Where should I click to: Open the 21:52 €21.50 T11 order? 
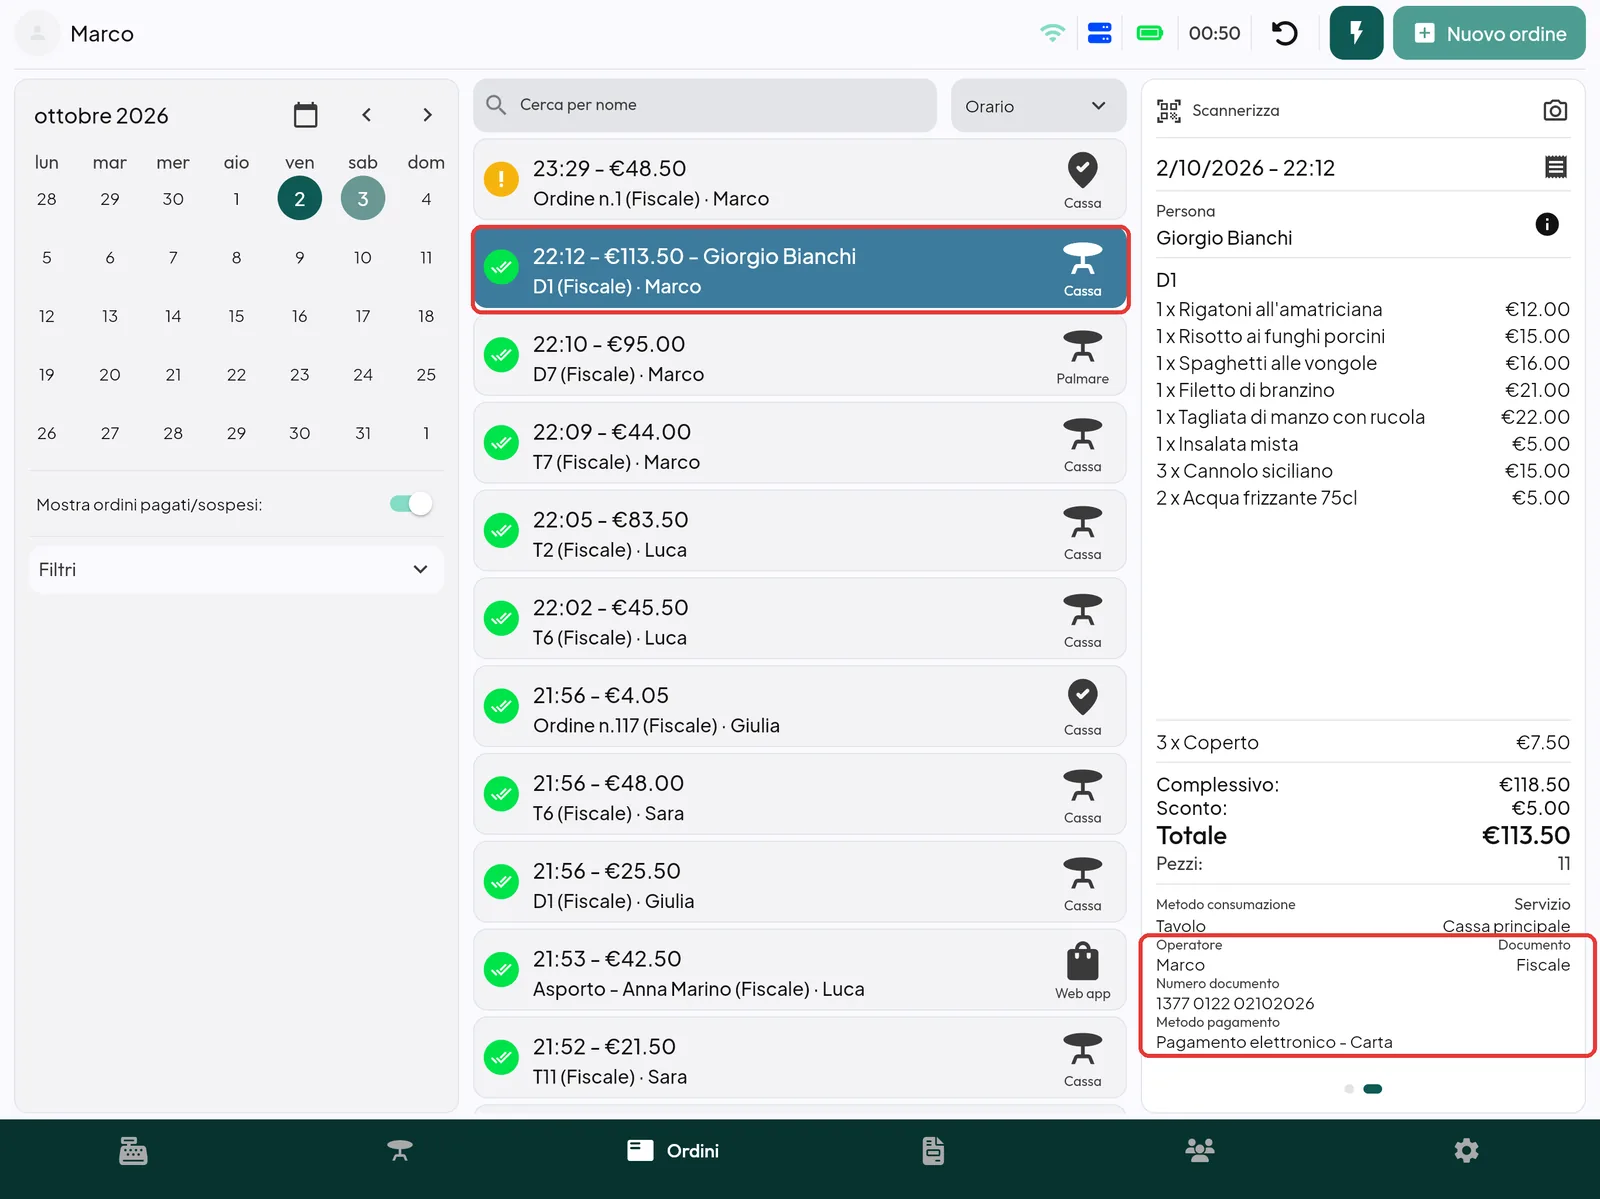click(x=800, y=1059)
